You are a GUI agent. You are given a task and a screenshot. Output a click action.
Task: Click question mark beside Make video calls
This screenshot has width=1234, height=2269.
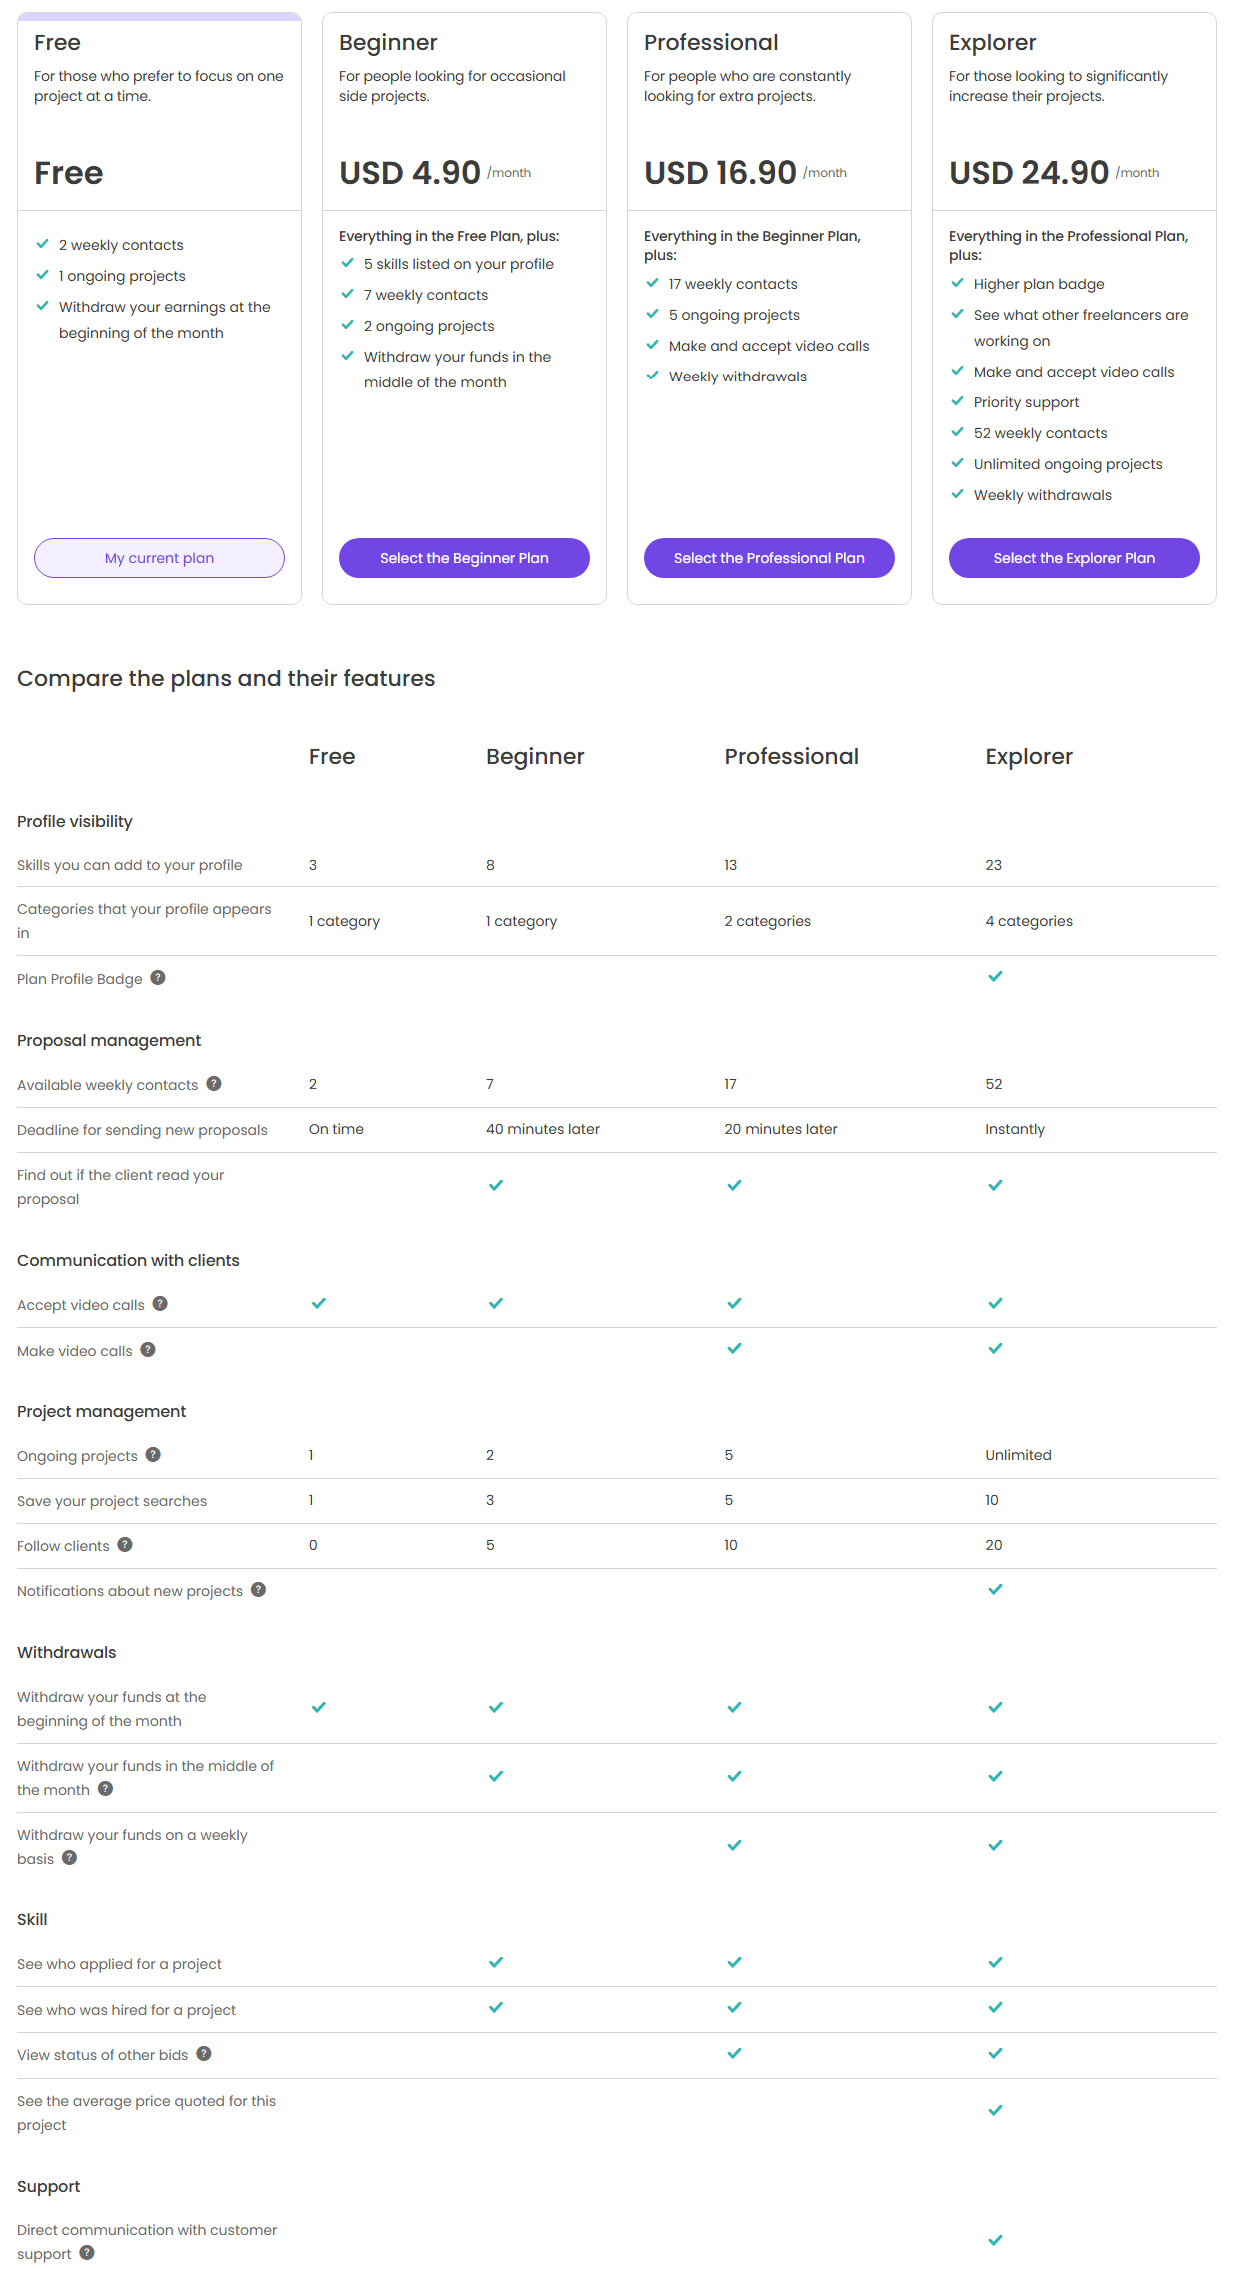pos(148,1350)
